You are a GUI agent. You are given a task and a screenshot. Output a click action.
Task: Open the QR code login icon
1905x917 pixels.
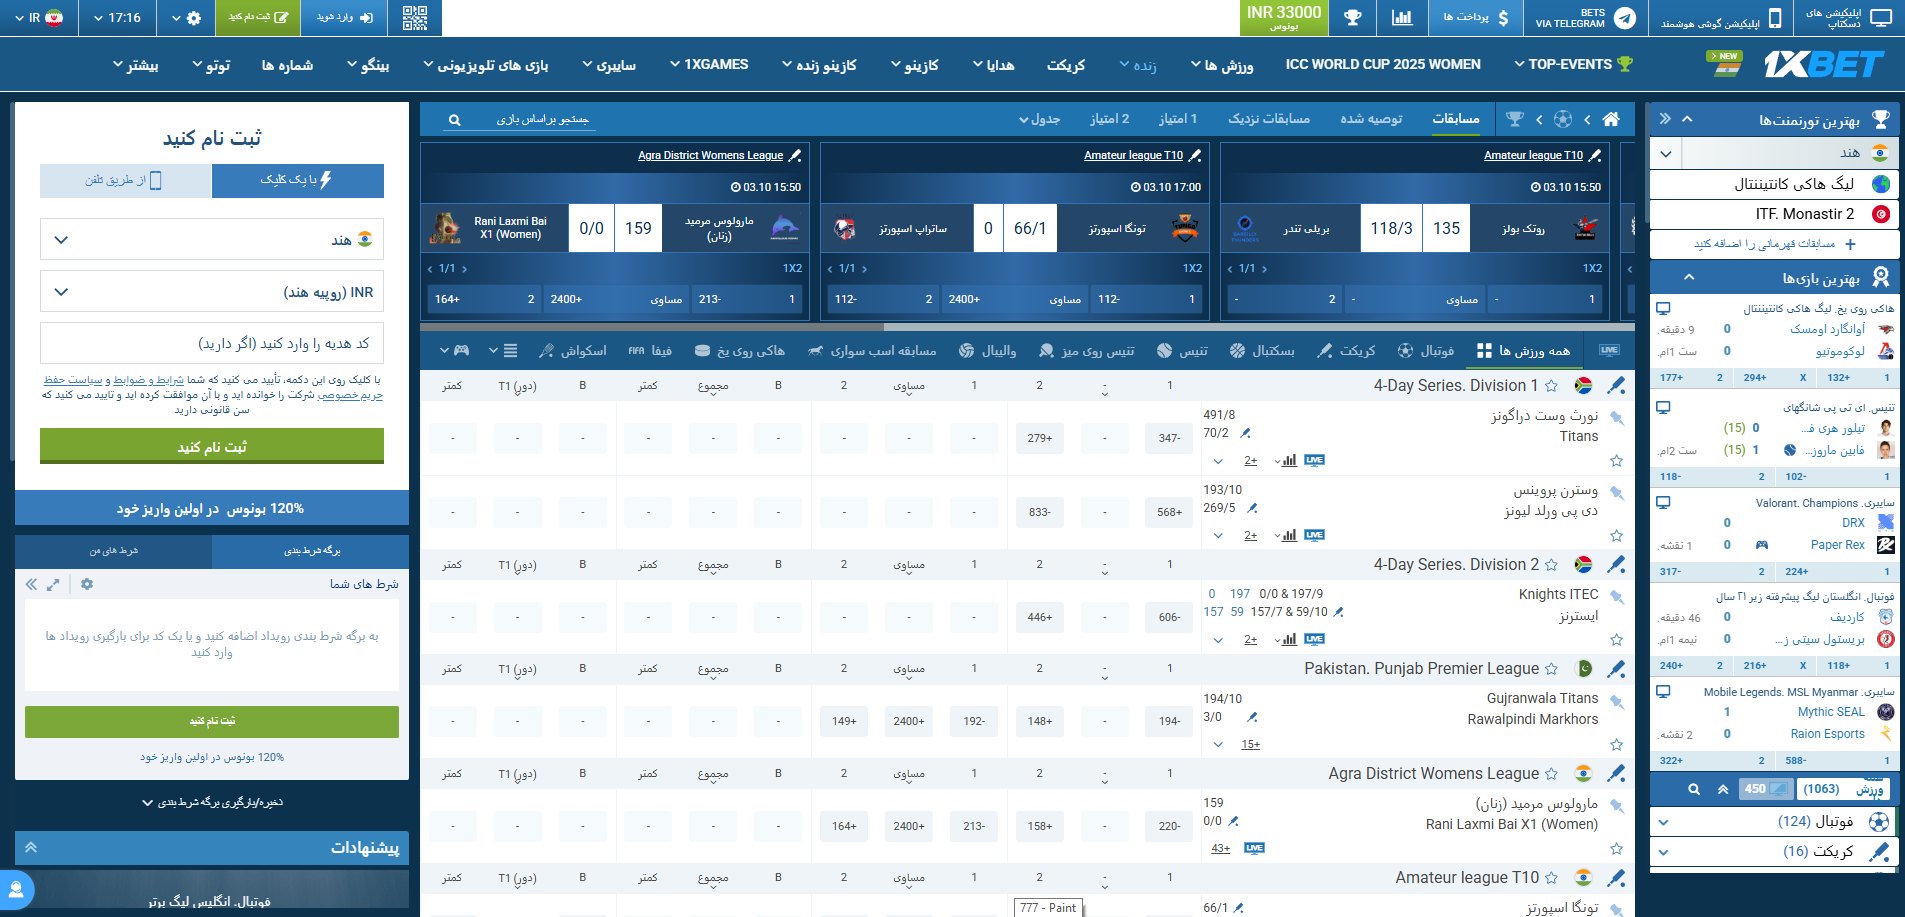(x=414, y=18)
